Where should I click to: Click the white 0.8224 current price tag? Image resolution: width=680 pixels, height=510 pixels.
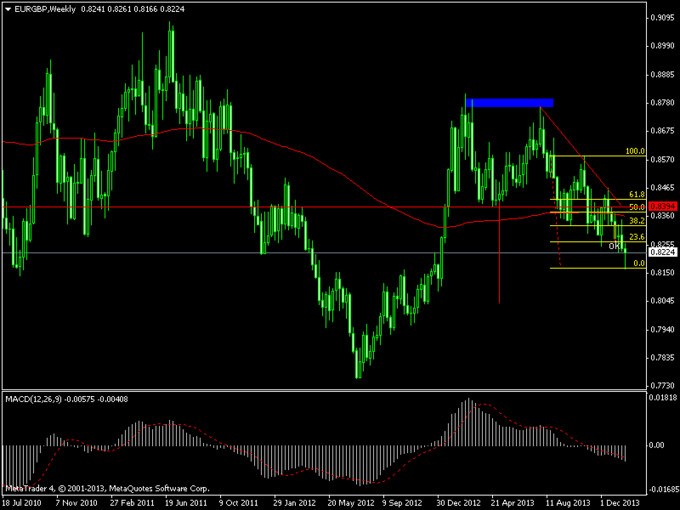coord(662,253)
